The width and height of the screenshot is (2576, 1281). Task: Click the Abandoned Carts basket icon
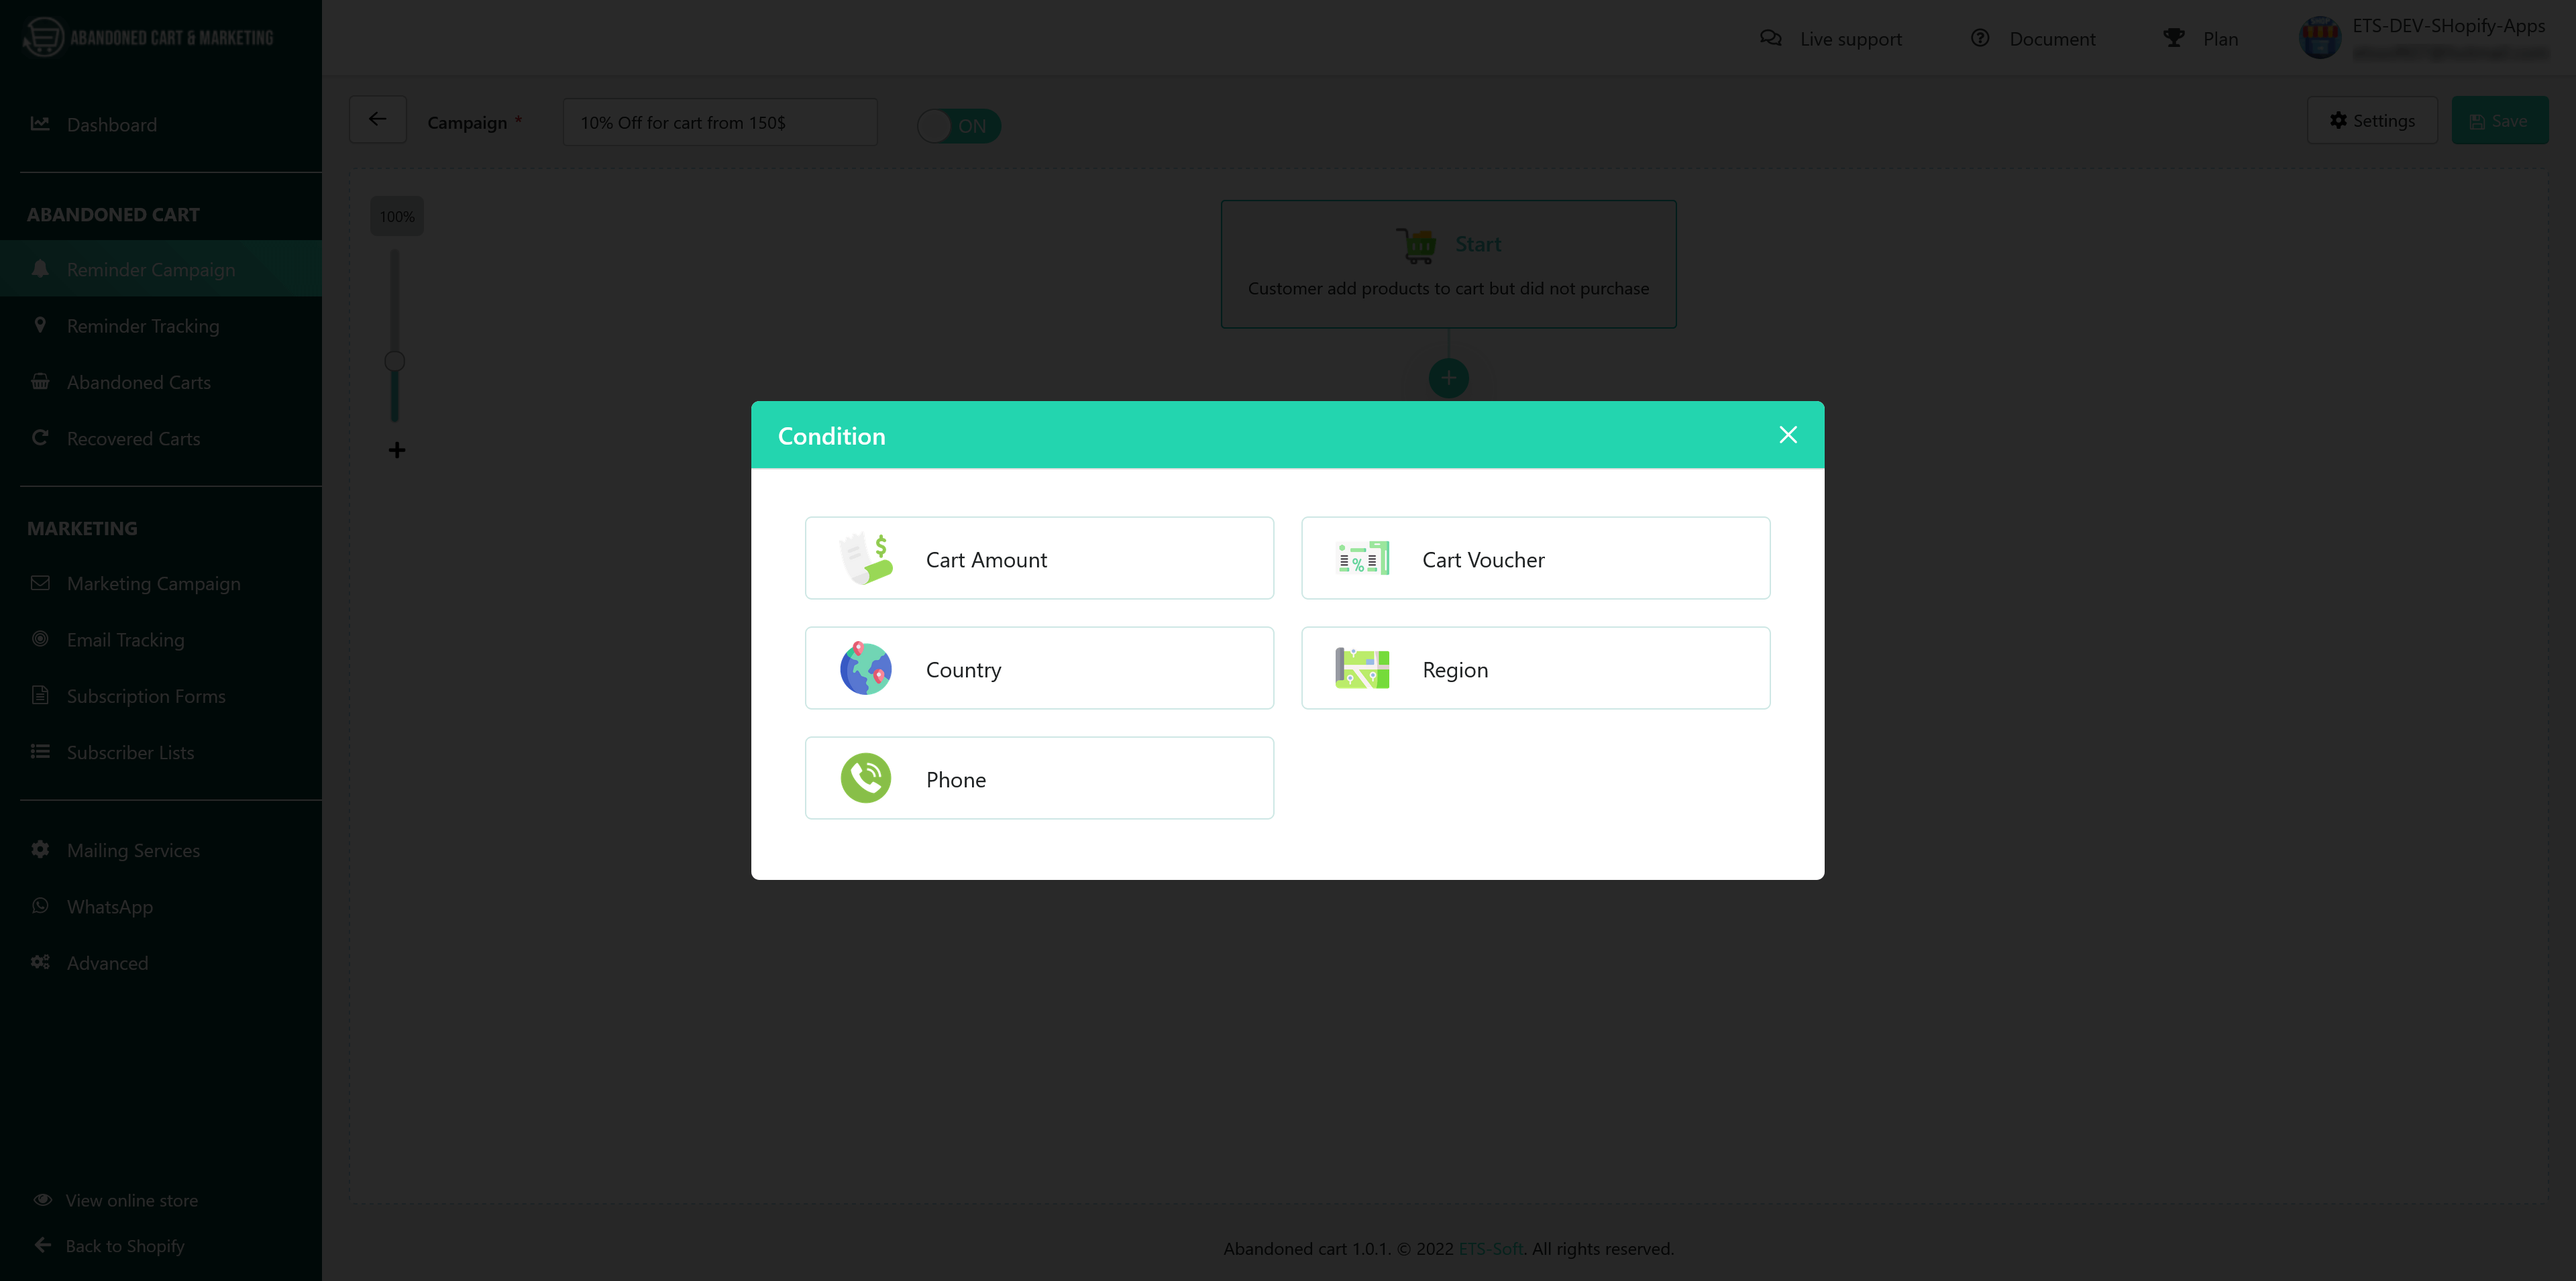tap(40, 381)
